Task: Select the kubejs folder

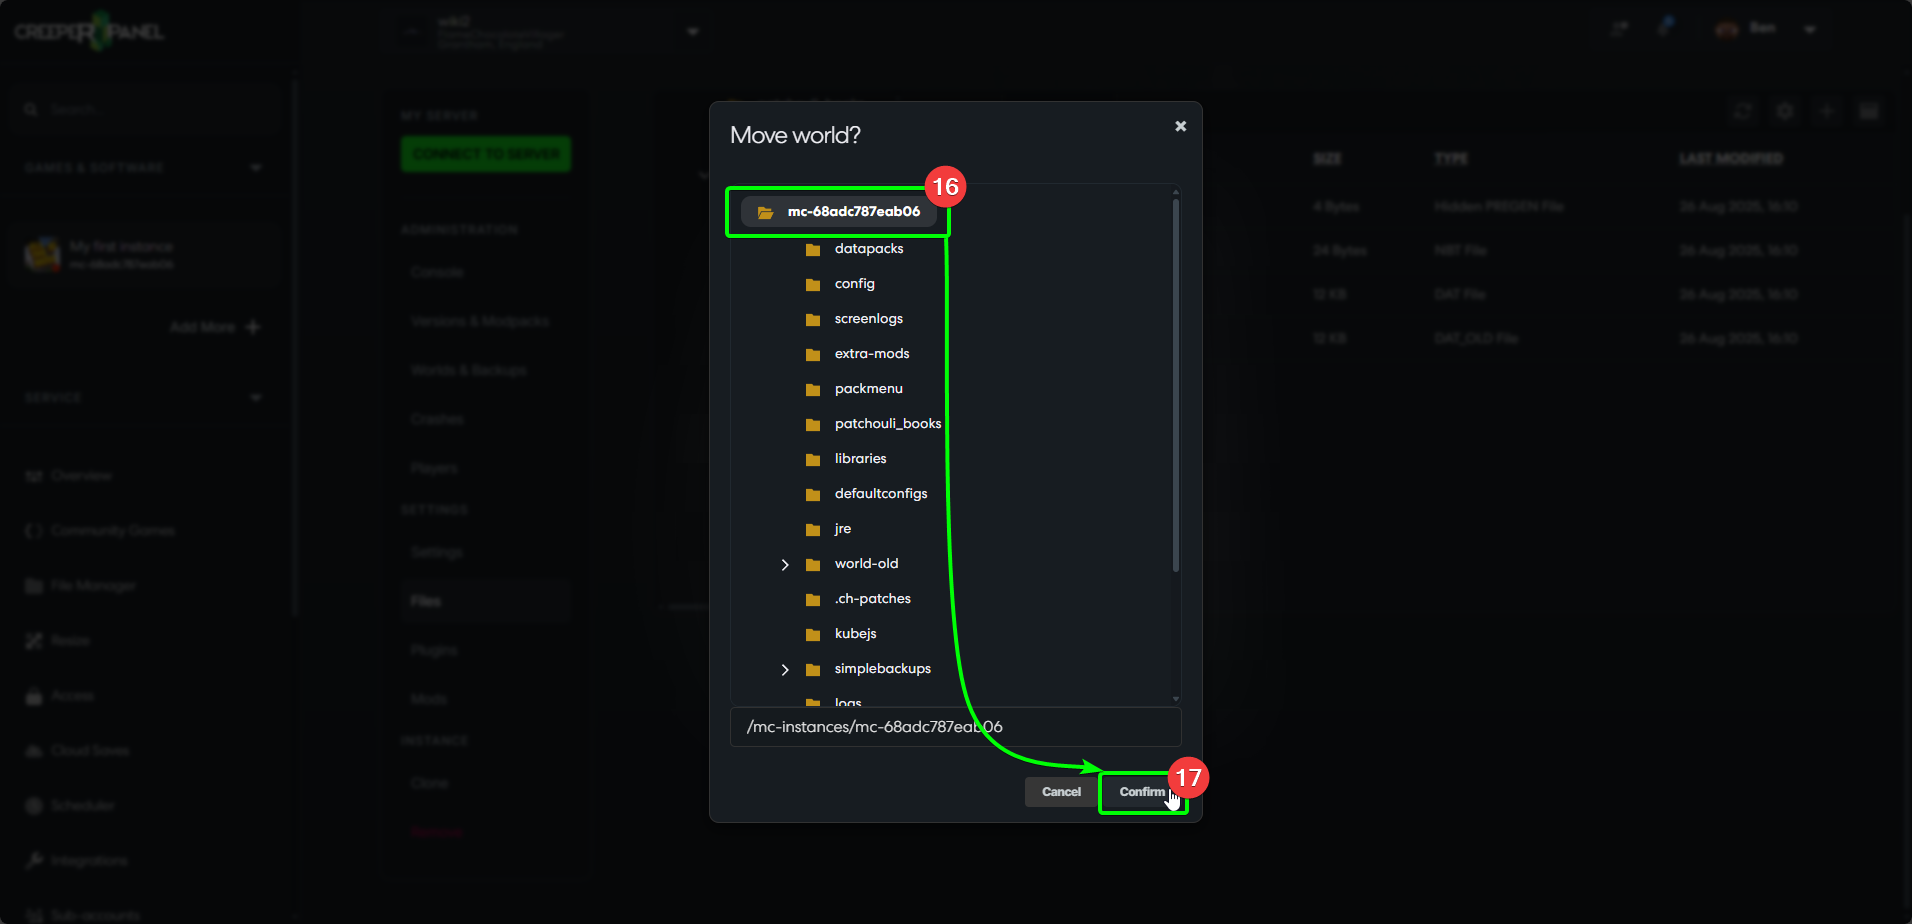Action: click(855, 634)
